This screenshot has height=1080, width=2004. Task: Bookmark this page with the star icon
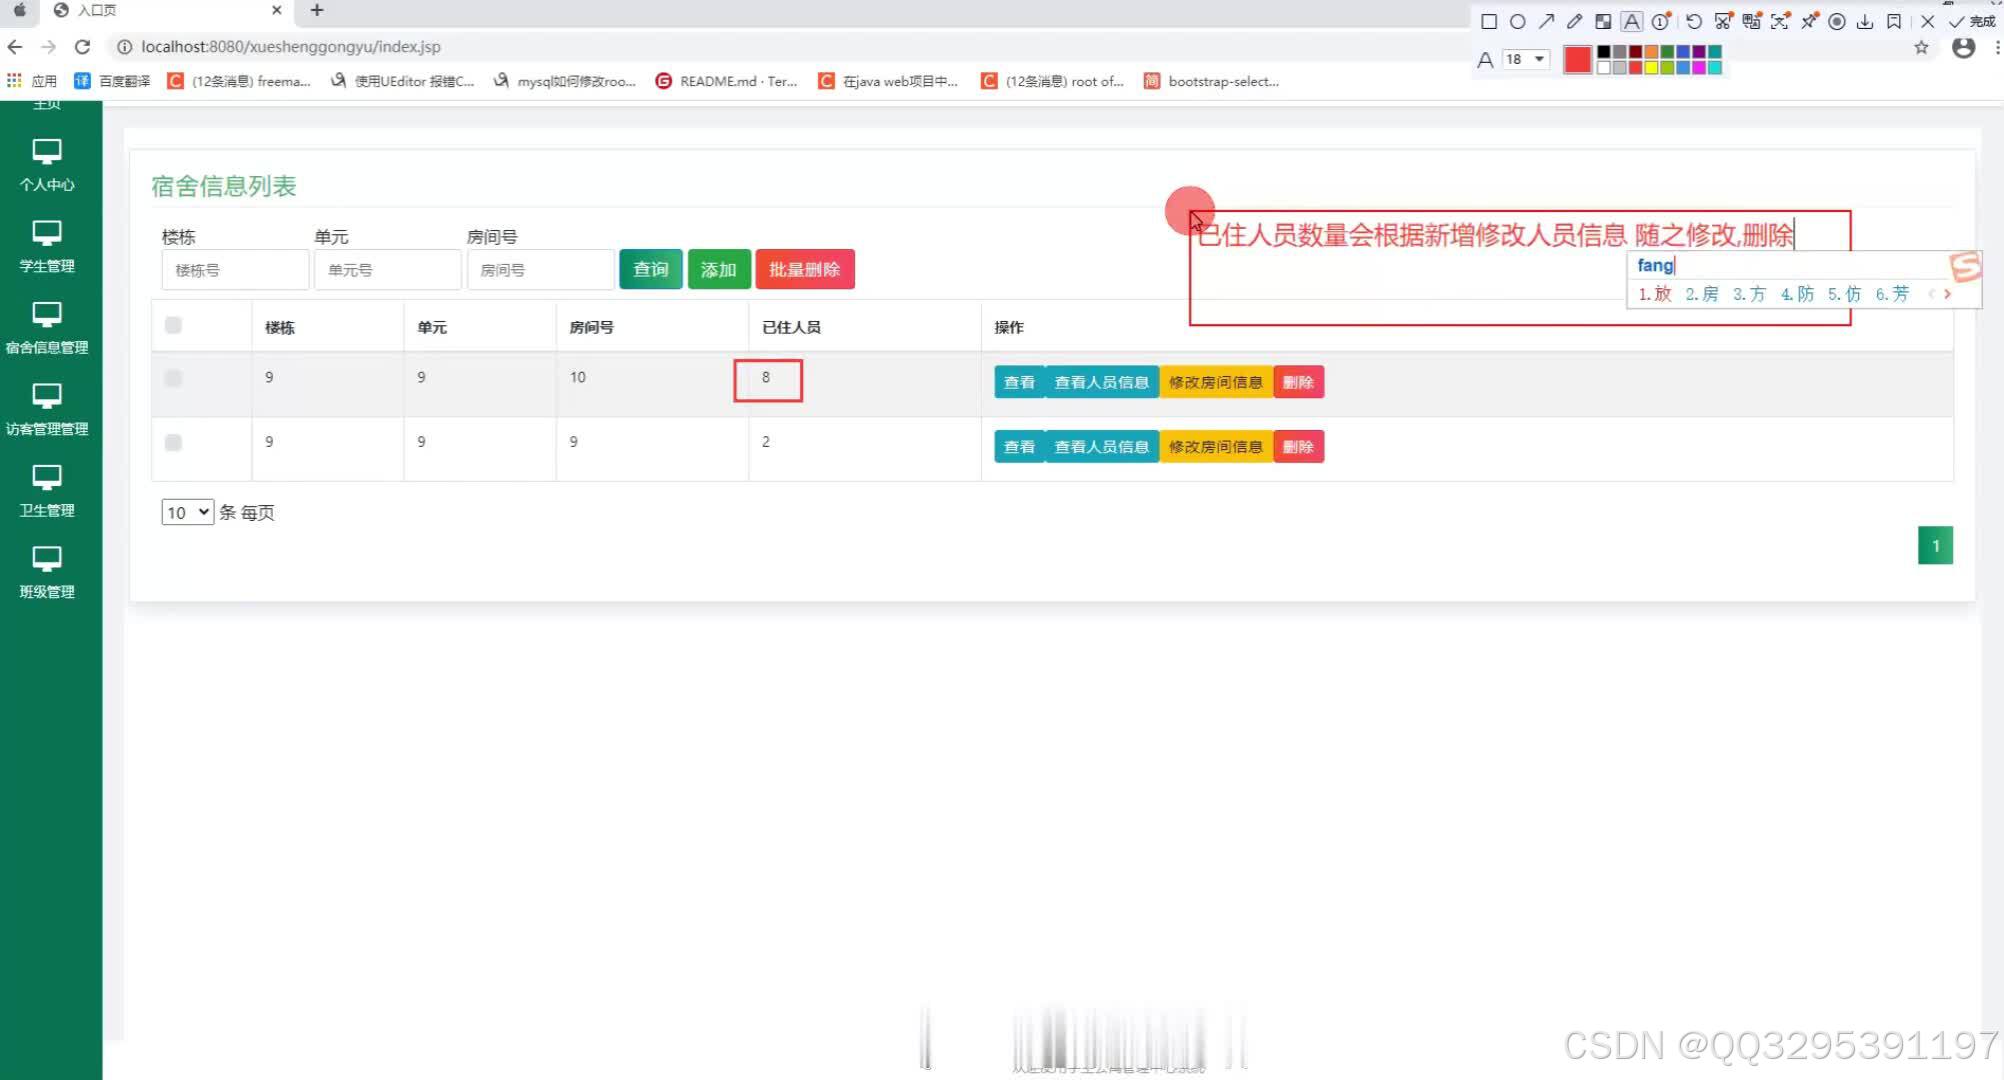pyautogui.click(x=1921, y=47)
